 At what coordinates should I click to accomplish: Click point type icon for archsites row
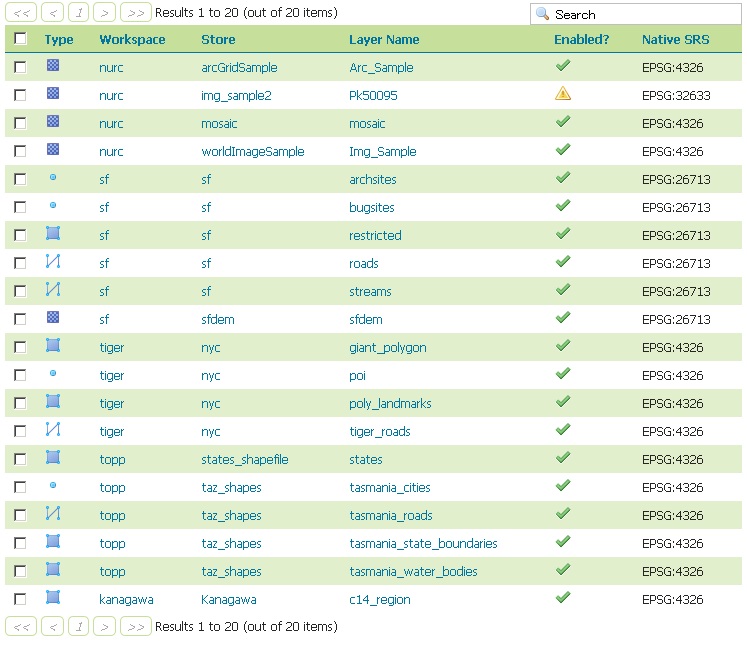(53, 178)
